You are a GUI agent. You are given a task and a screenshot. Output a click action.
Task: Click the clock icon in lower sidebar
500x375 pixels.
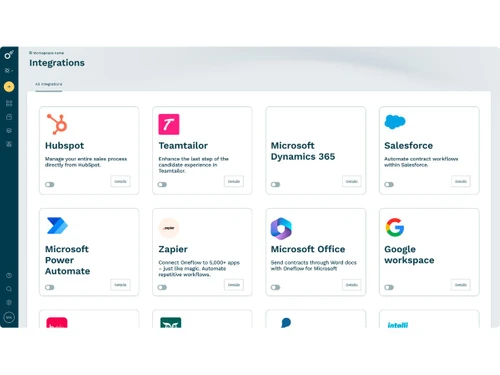(x=9, y=275)
